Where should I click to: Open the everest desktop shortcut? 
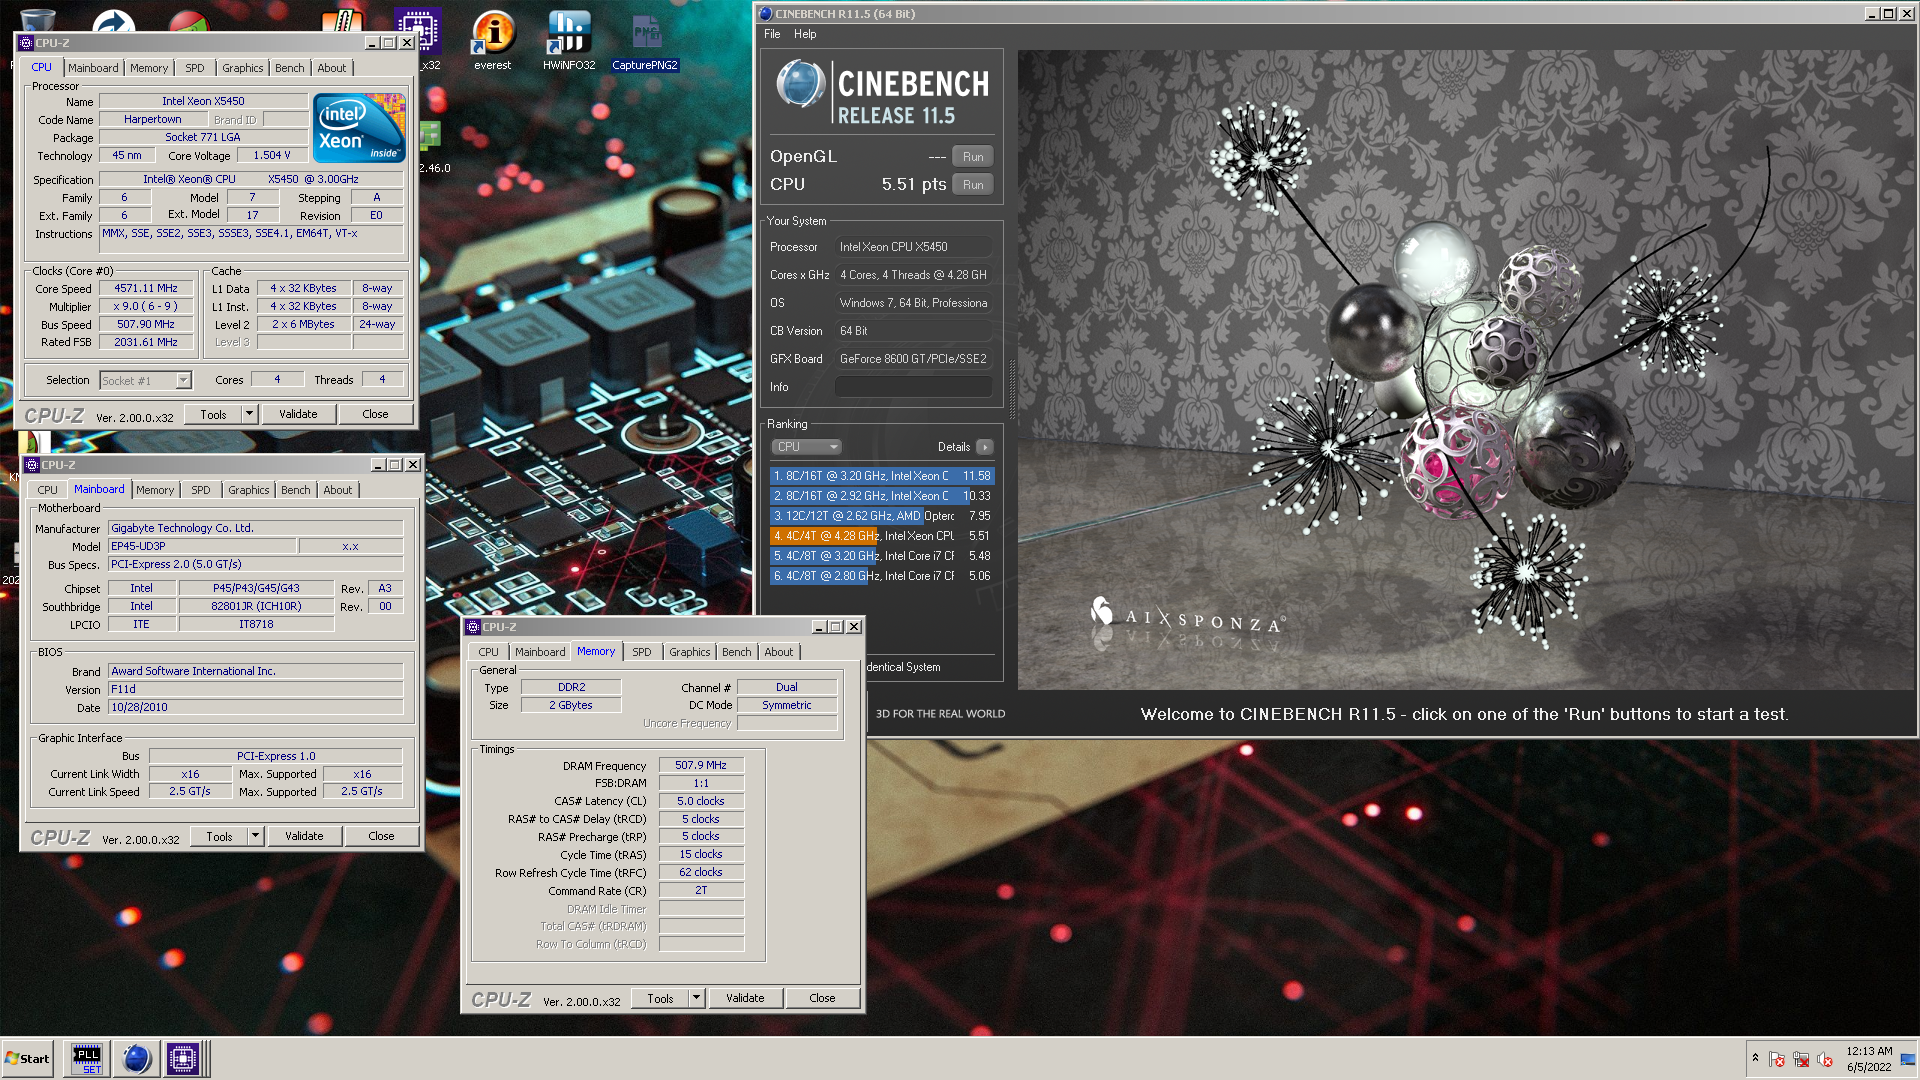493,40
